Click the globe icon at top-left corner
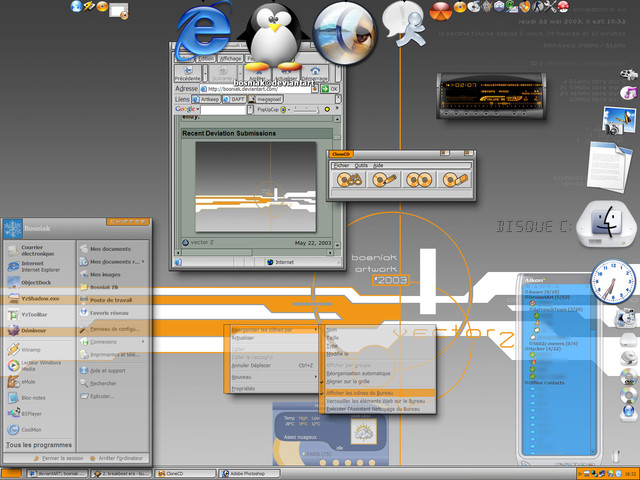 tap(76, 6)
